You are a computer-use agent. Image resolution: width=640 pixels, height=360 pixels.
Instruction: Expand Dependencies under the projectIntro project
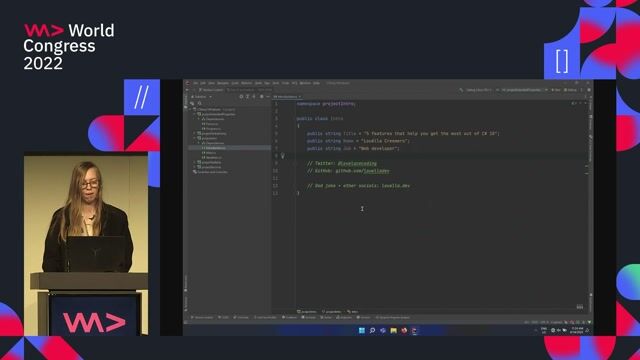click(199, 143)
